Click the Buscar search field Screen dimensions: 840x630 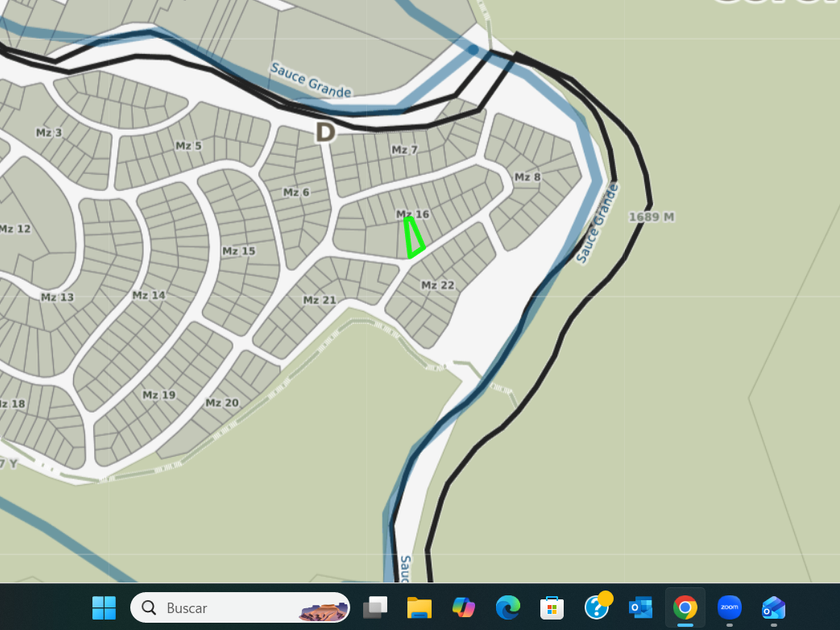pos(240,608)
